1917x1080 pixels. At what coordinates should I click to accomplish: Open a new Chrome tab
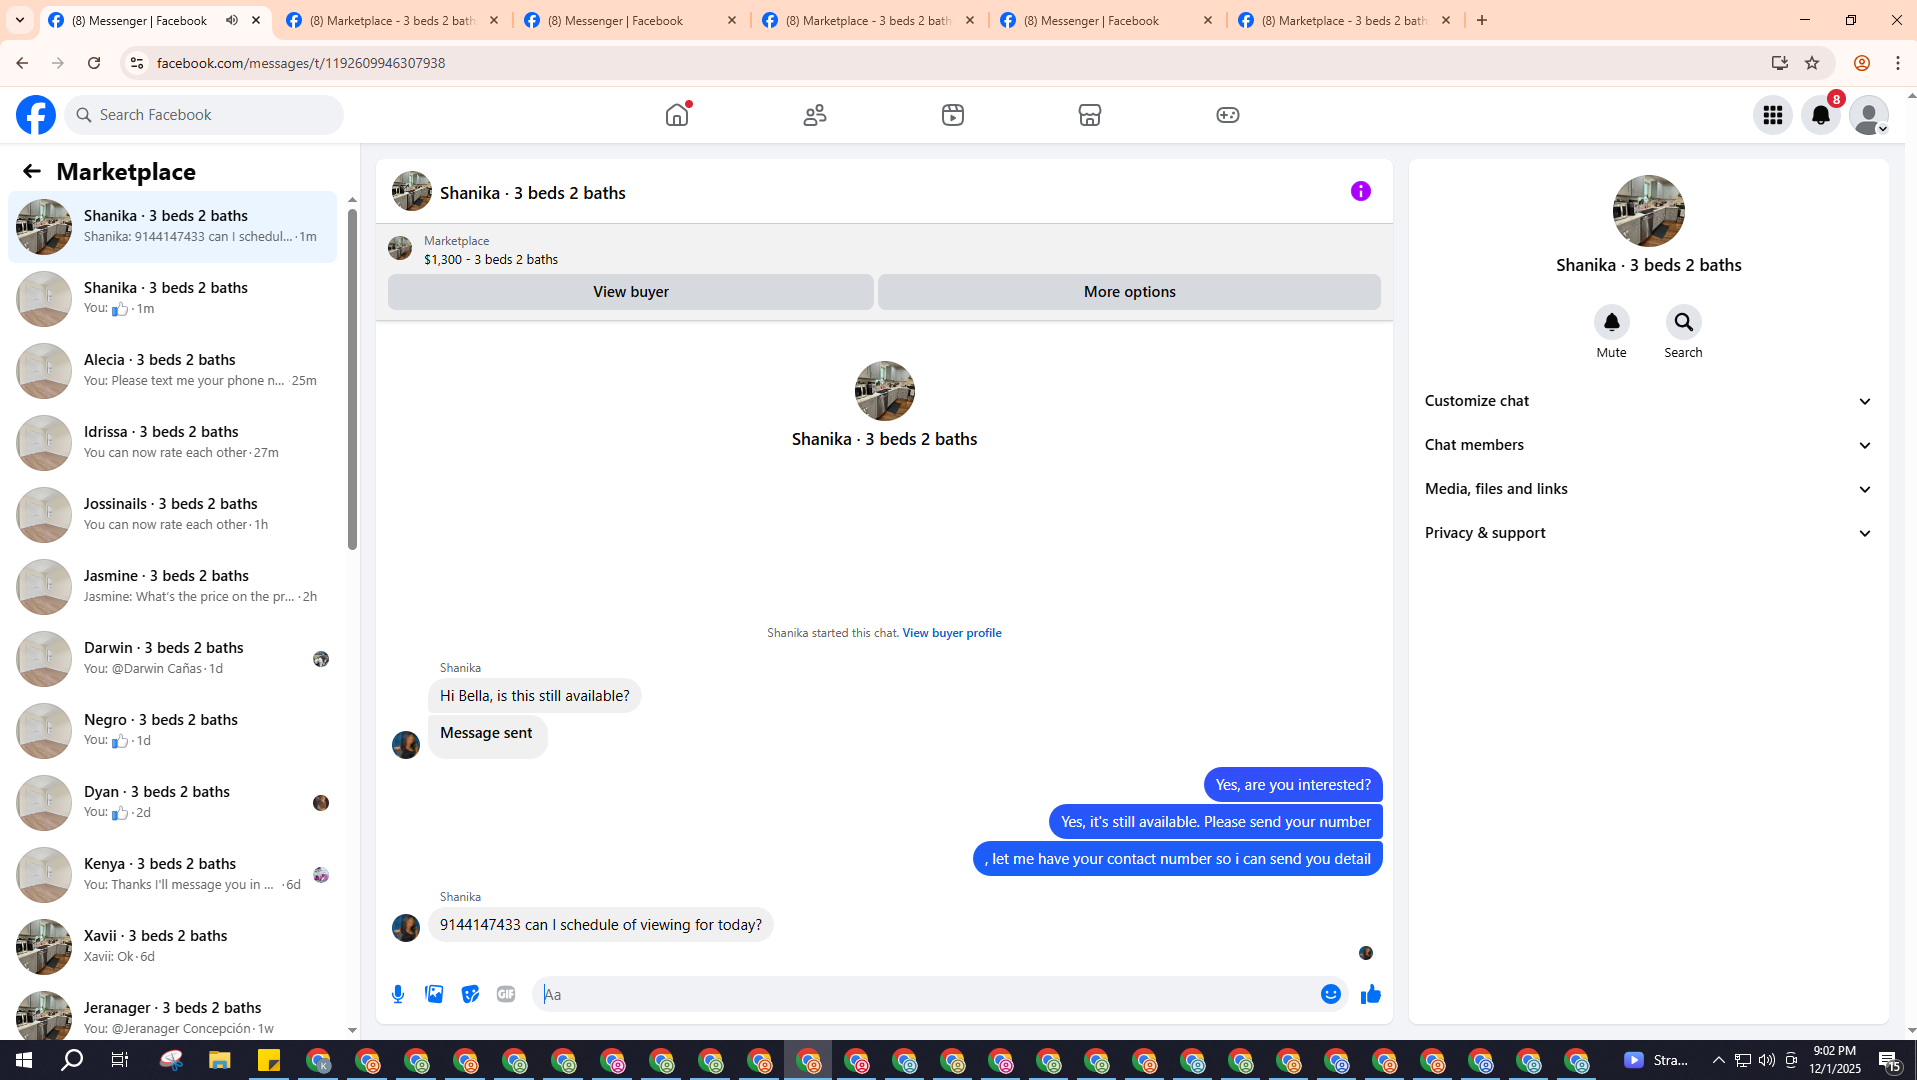[x=1482, y=20]
